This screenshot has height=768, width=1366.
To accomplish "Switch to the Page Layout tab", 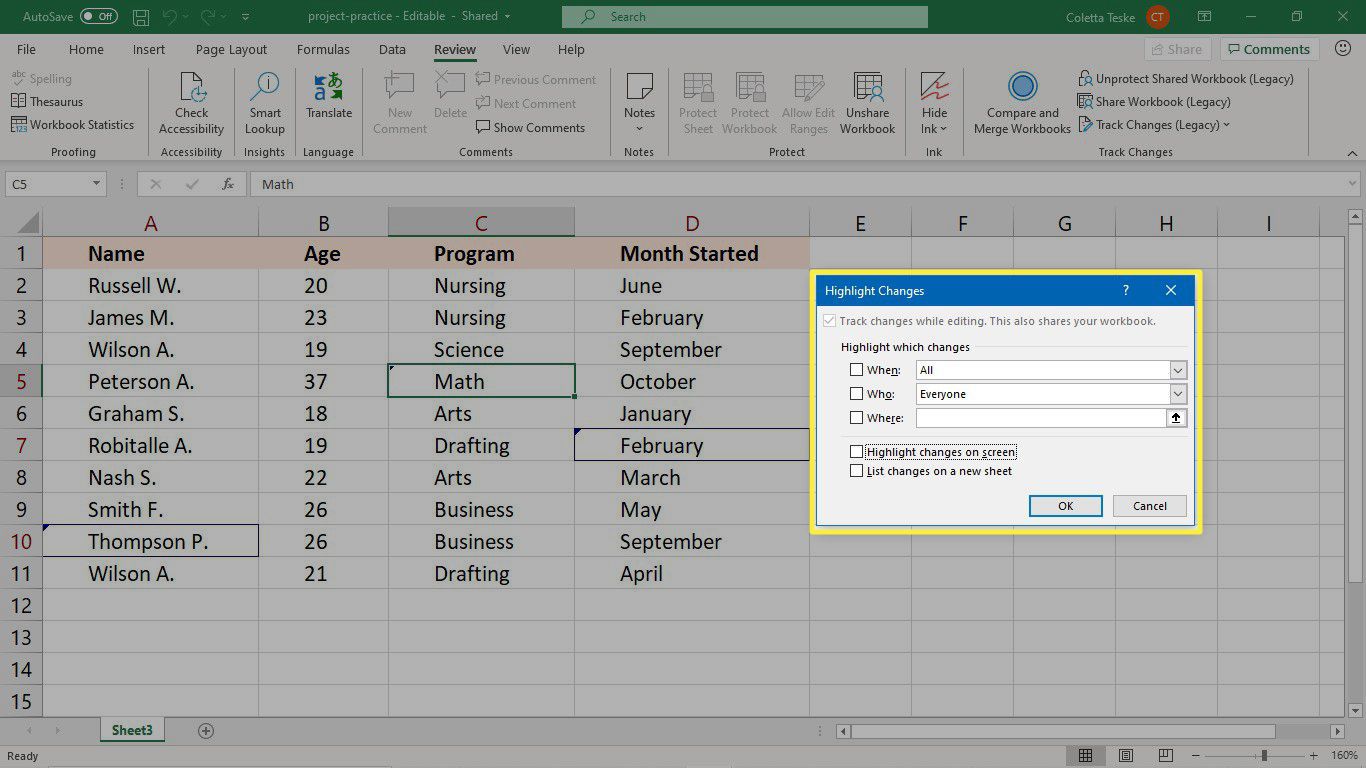I will (231, 49).
